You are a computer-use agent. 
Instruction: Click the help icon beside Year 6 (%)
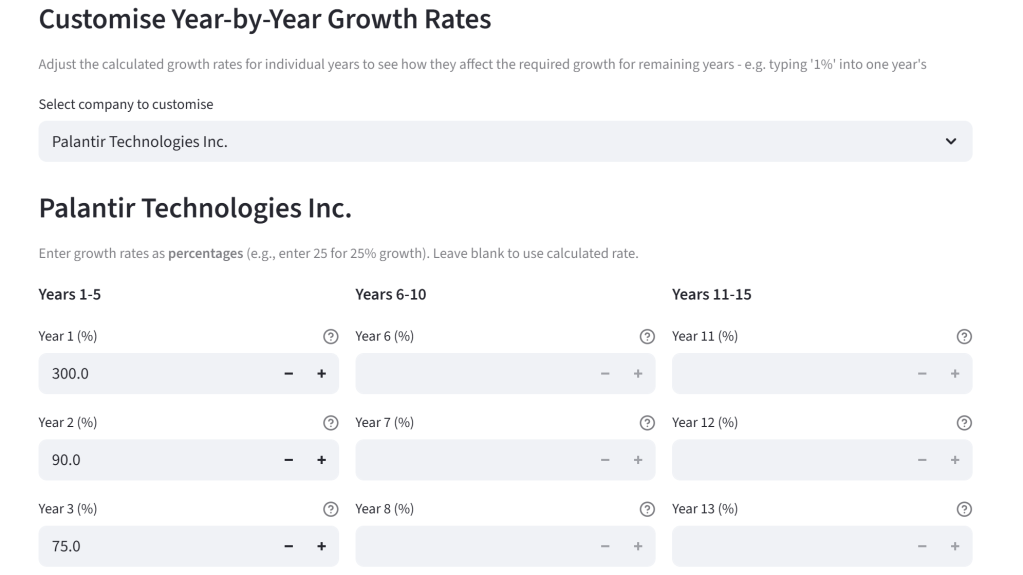click(x=647, y=337)
